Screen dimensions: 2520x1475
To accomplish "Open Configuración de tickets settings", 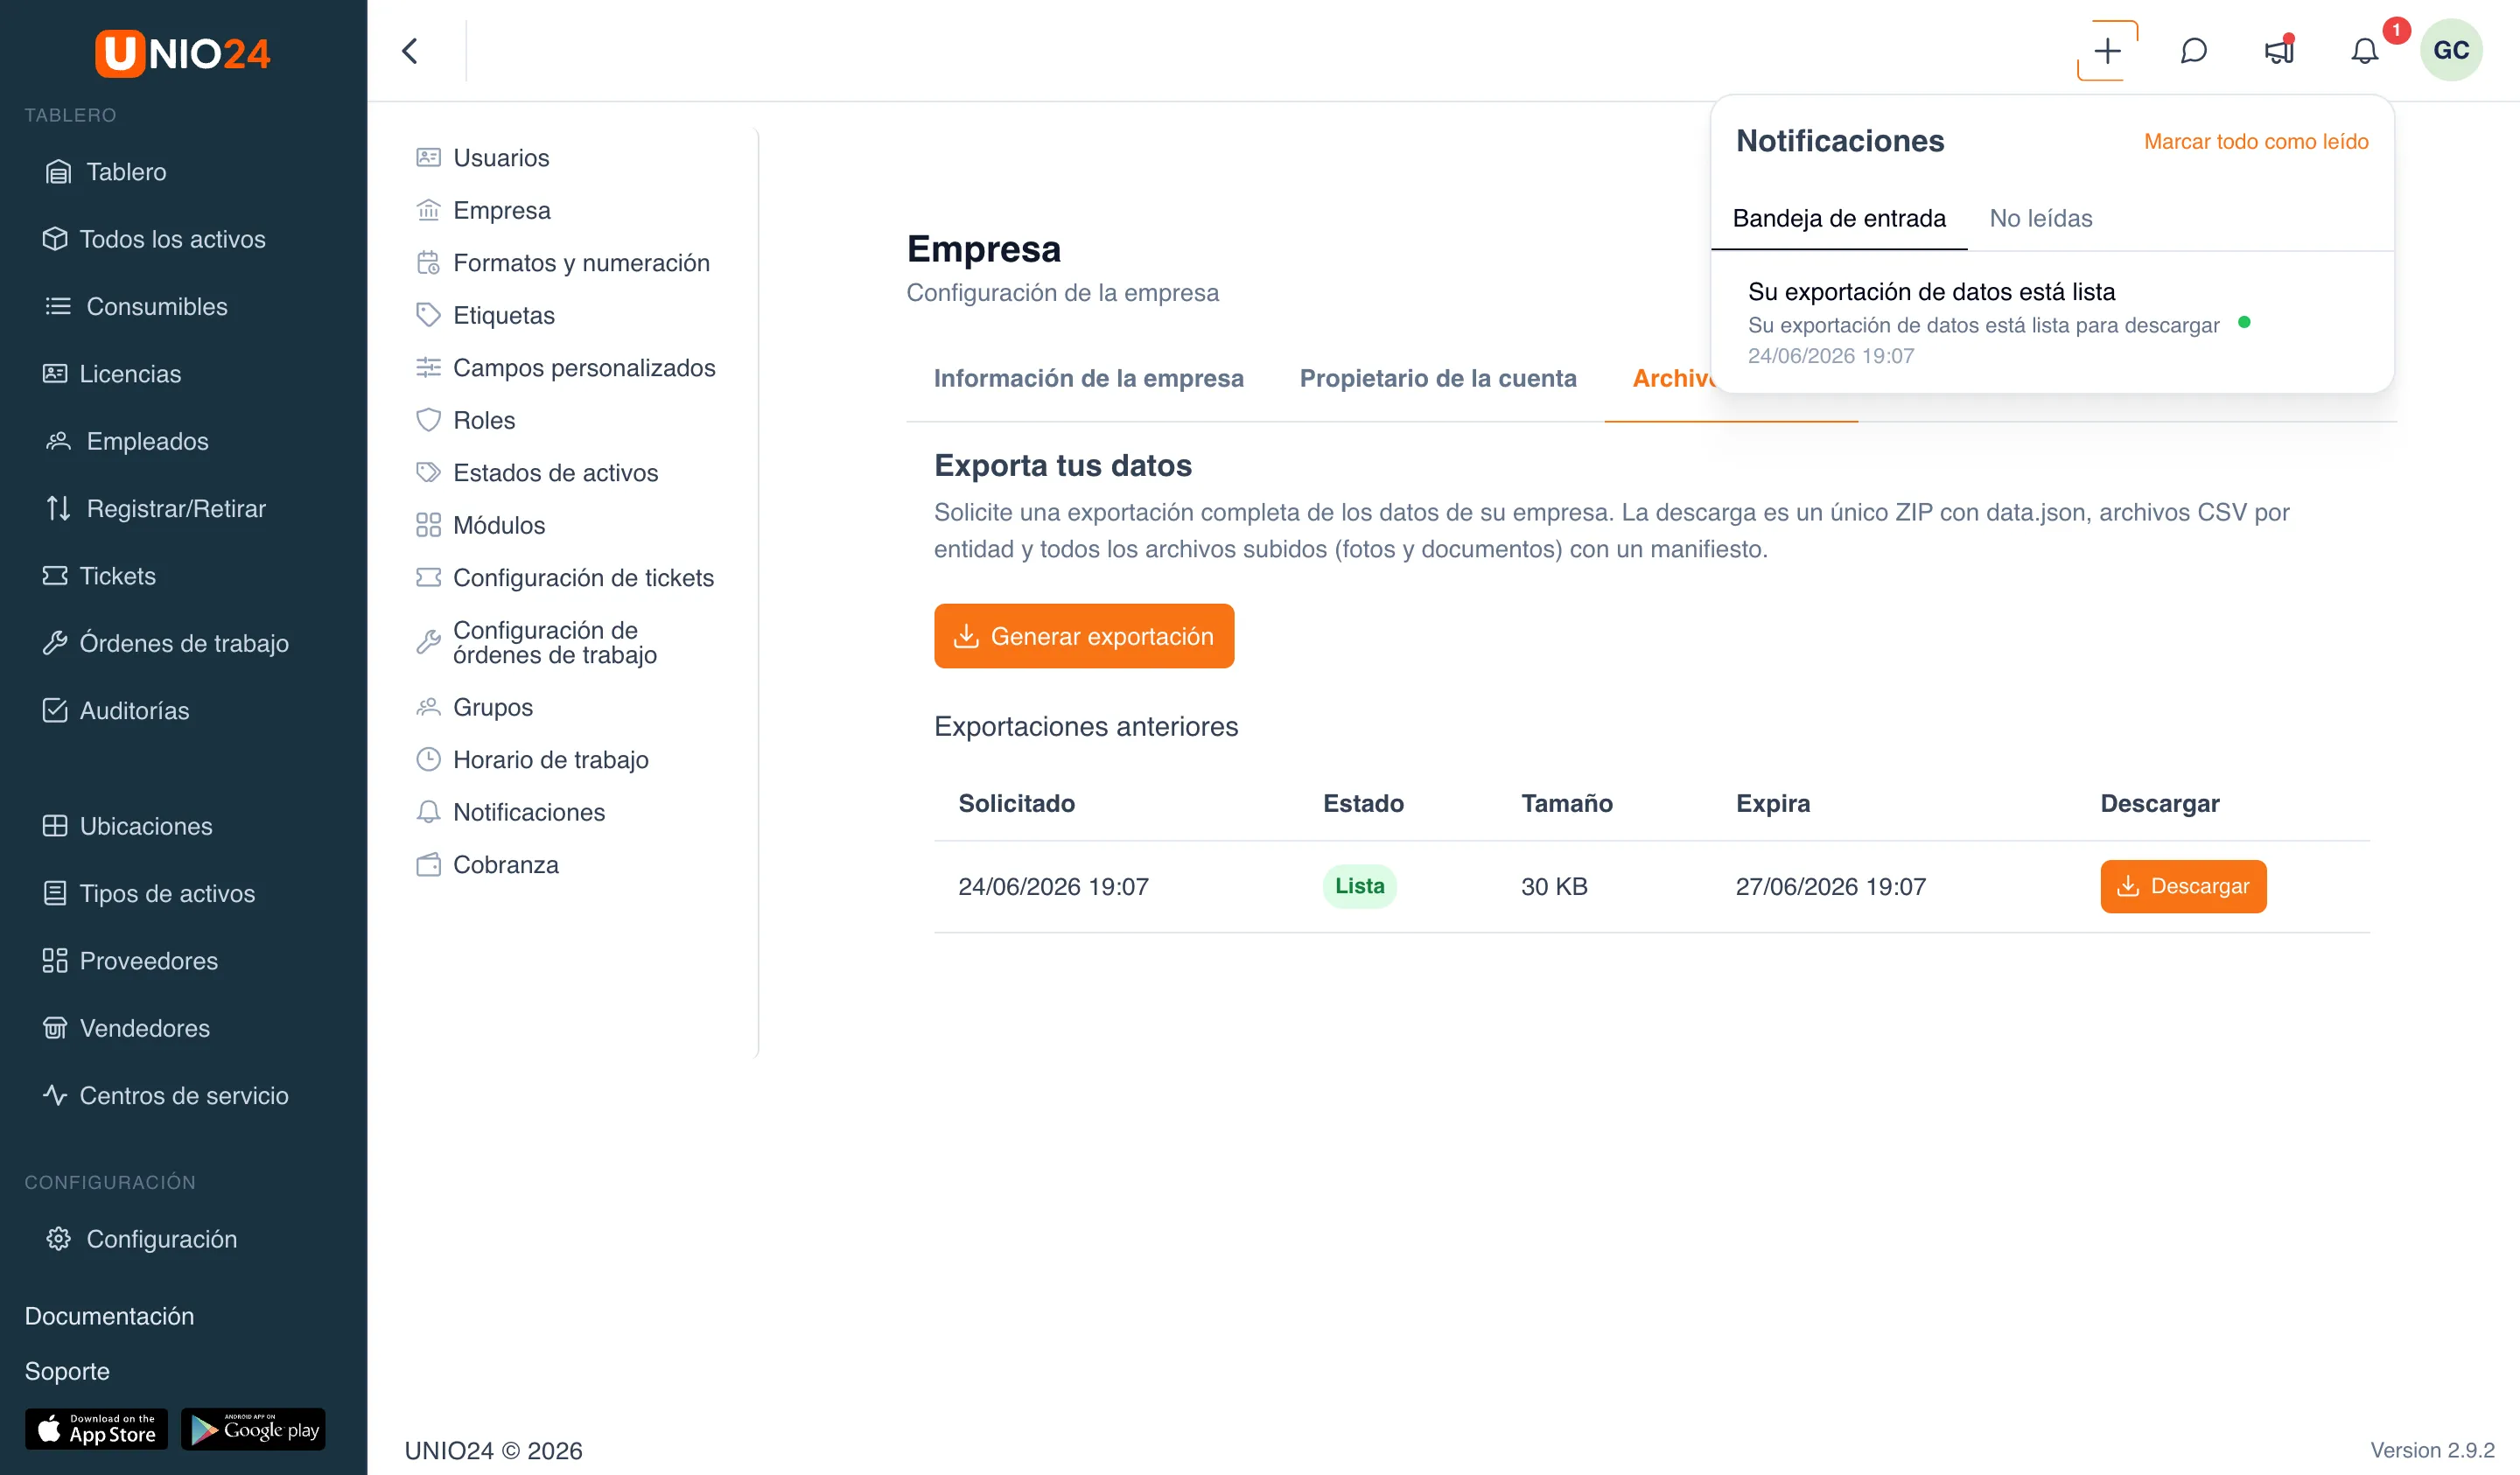I will coord(567,578).
